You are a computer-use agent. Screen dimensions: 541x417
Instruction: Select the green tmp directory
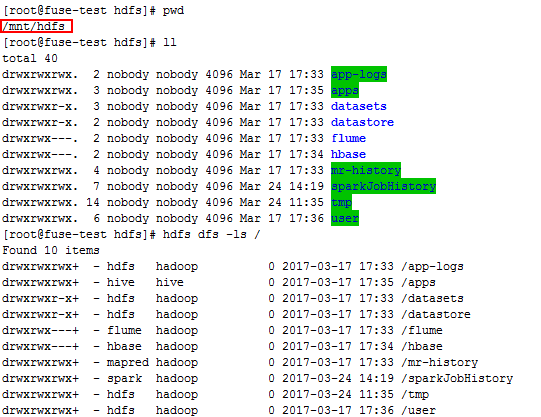point(341,202)
